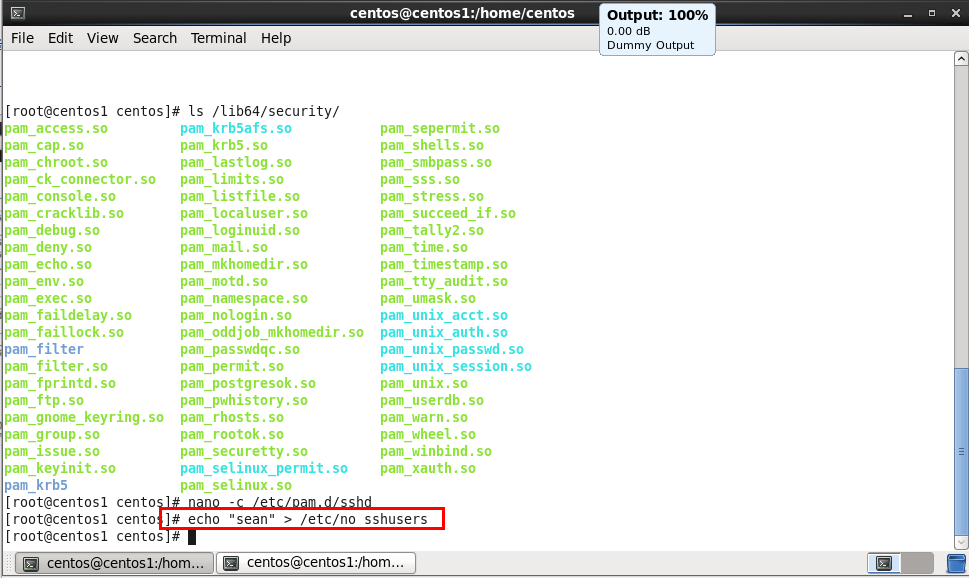
Task: Click the text pam_deny.so
Action: point(48,248)
